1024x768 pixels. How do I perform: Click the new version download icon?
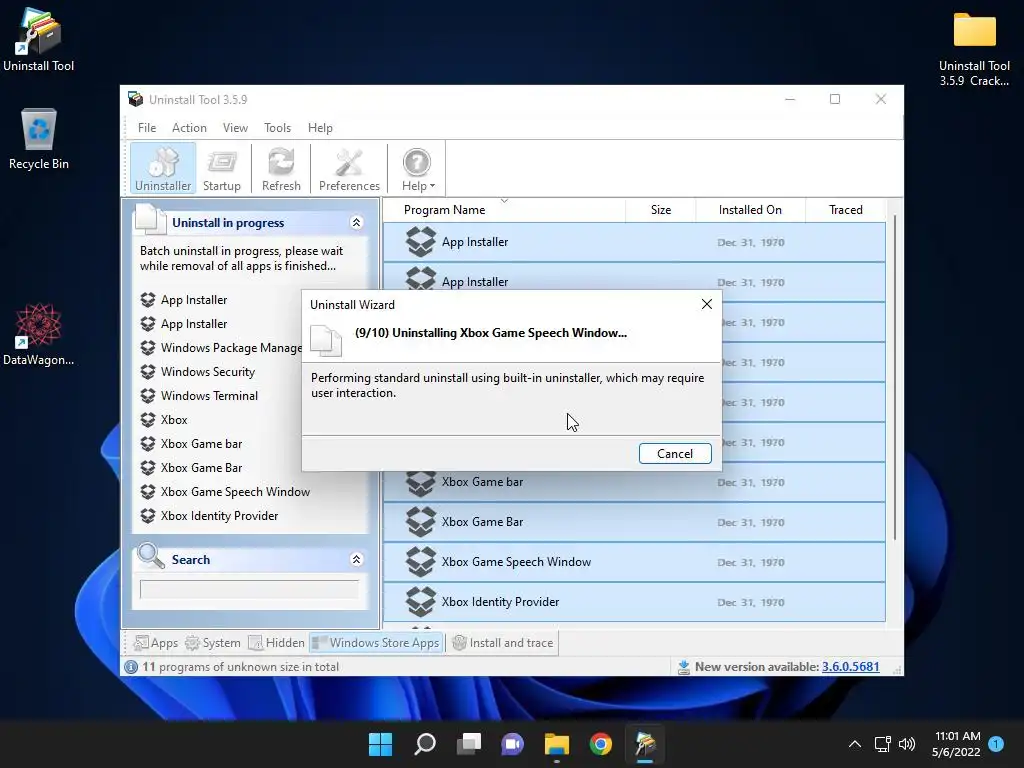click(684, 667)
